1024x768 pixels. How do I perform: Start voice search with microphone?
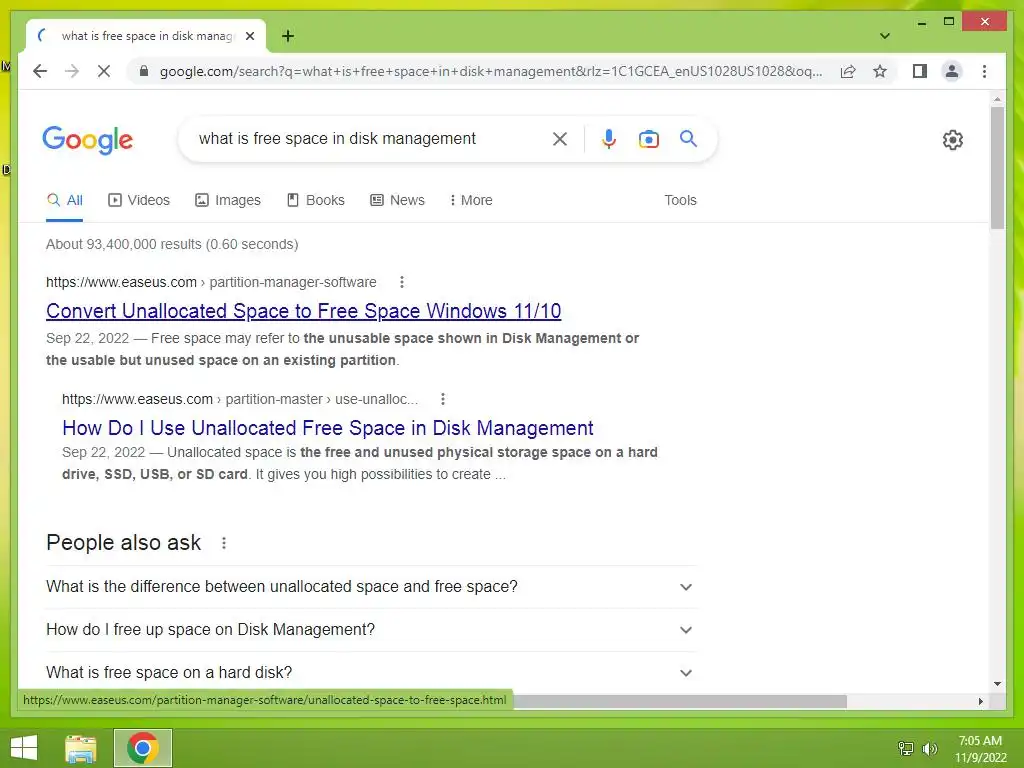609,138
